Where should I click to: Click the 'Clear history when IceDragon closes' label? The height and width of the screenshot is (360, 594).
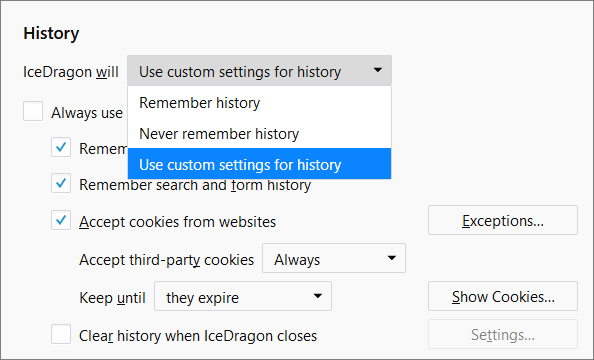coord(198,336)
